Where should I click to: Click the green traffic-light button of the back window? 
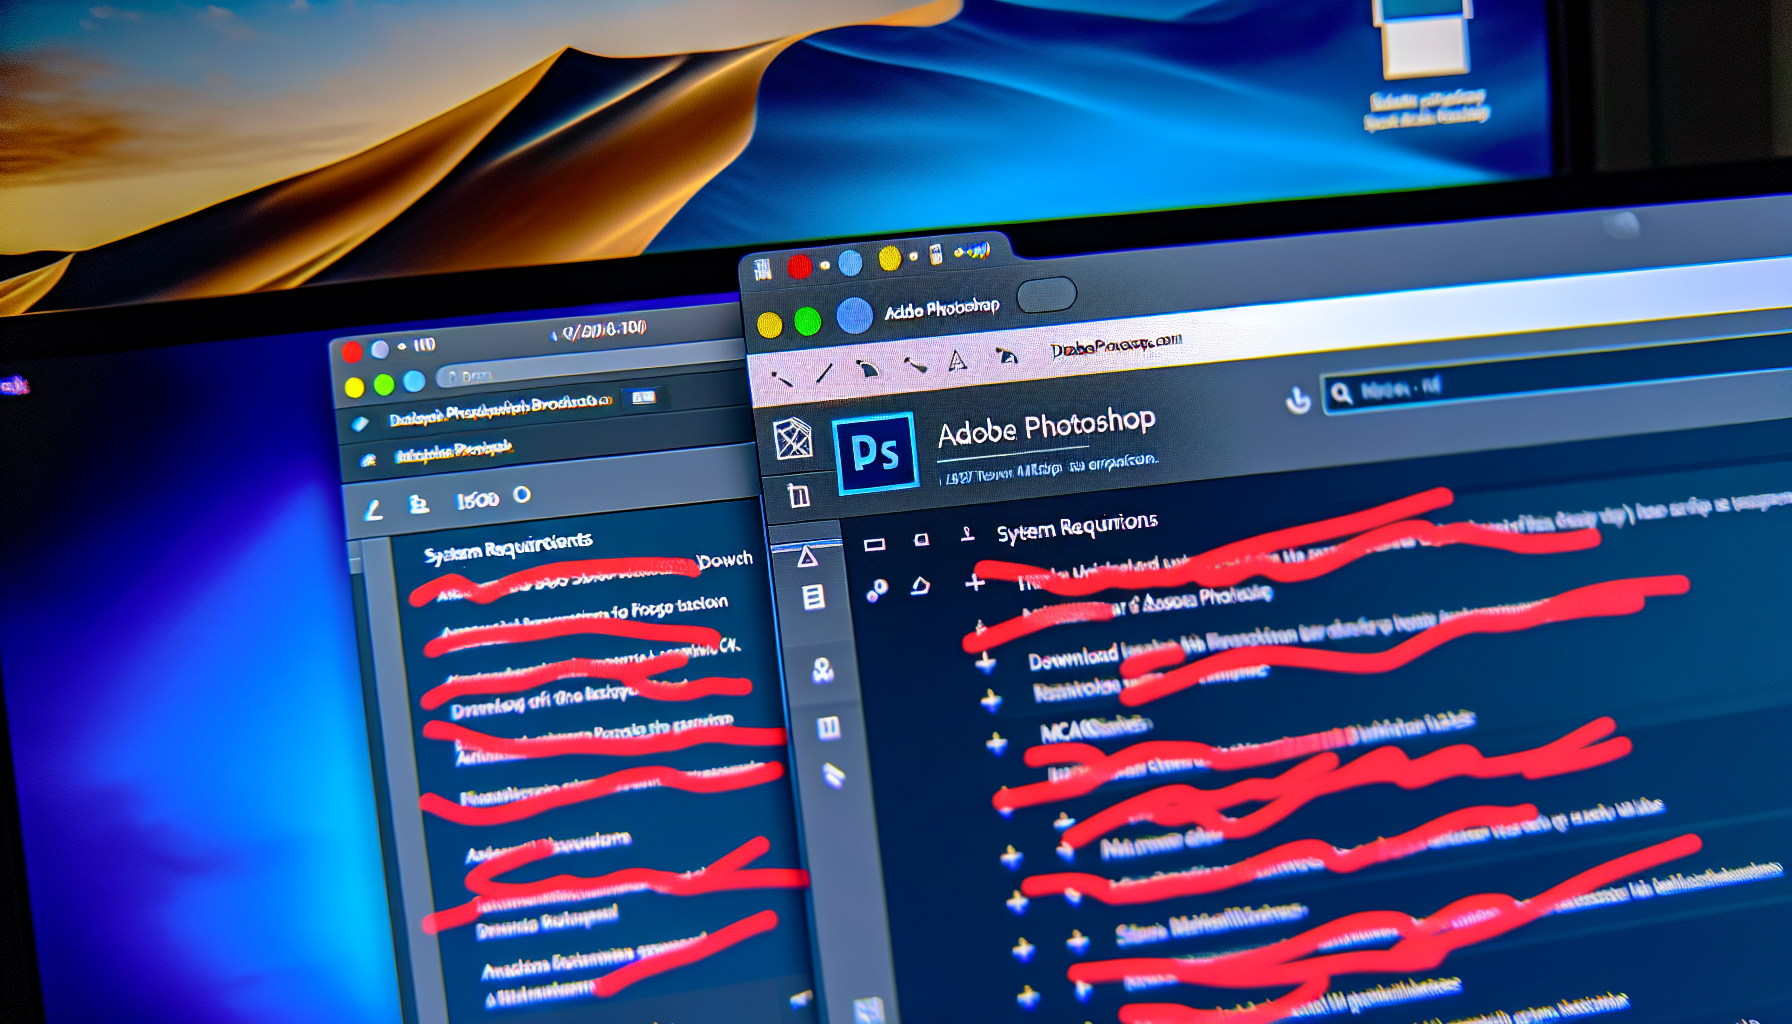384,385
